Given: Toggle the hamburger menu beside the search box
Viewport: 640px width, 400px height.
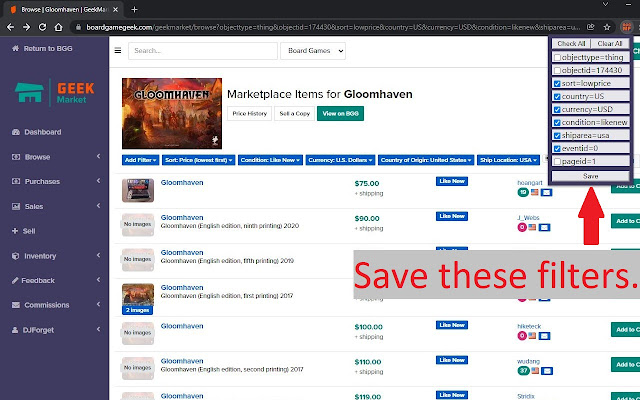Looking at the screenshot, I should pyautogui.click(x=118, y=51).
